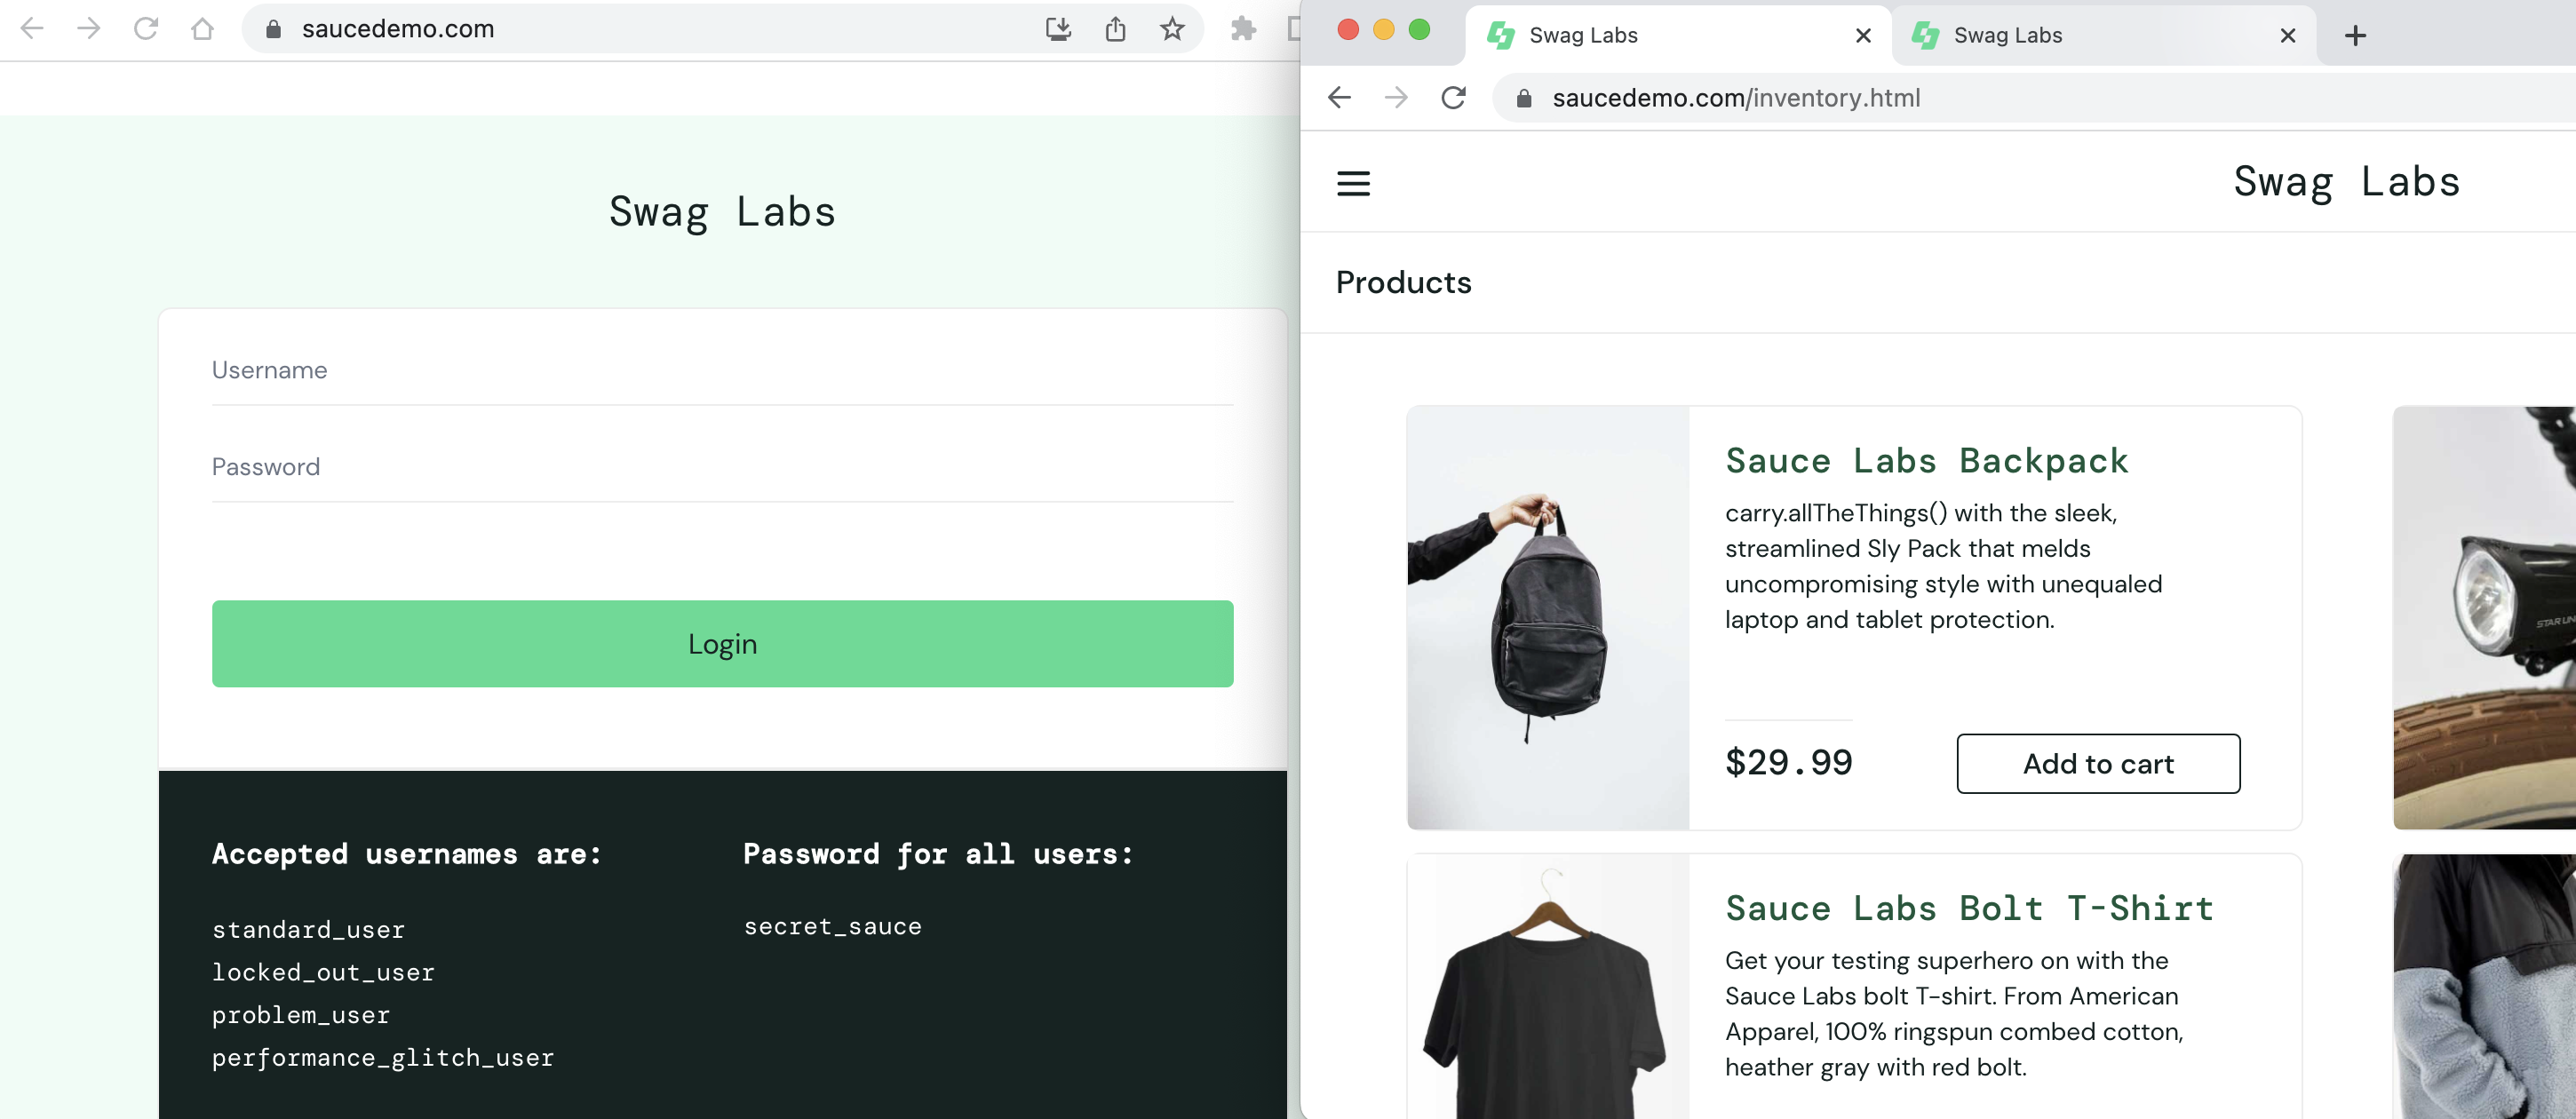This screenshot has height=1119, width=2576.
Task: Click the home icon in left browser
Action: click(x=202, y=29)
